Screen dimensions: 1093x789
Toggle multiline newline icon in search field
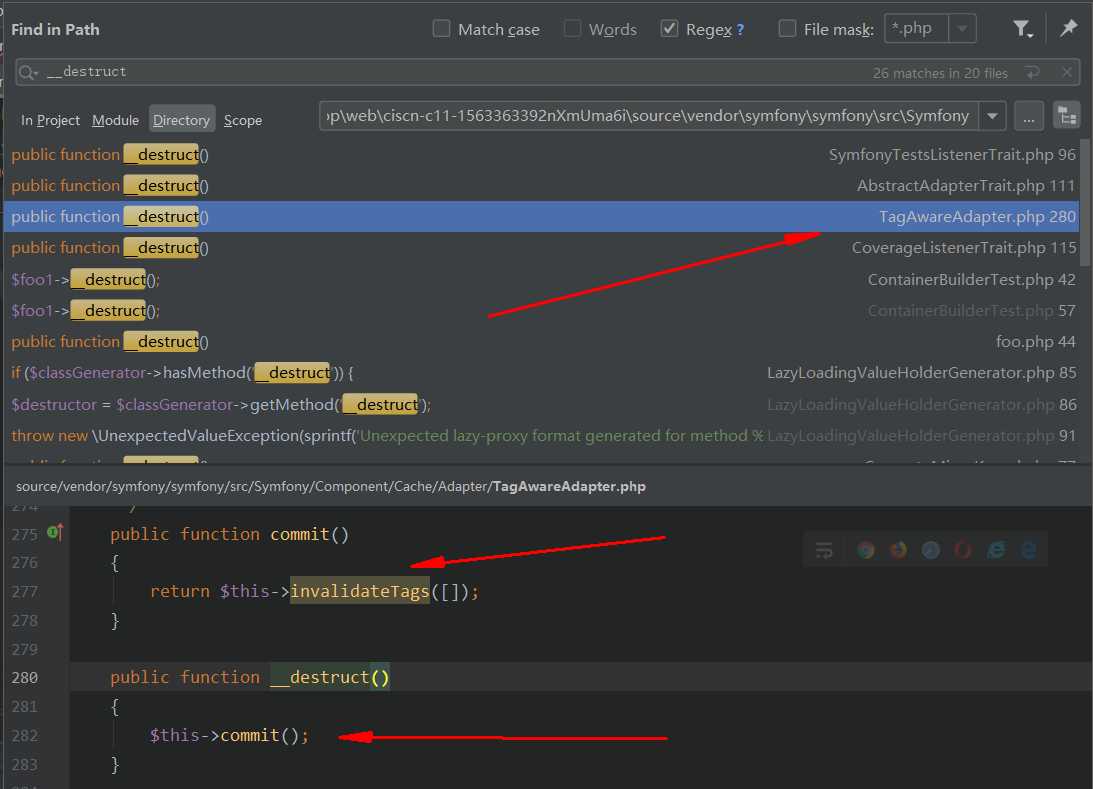tap(1032, 72)
